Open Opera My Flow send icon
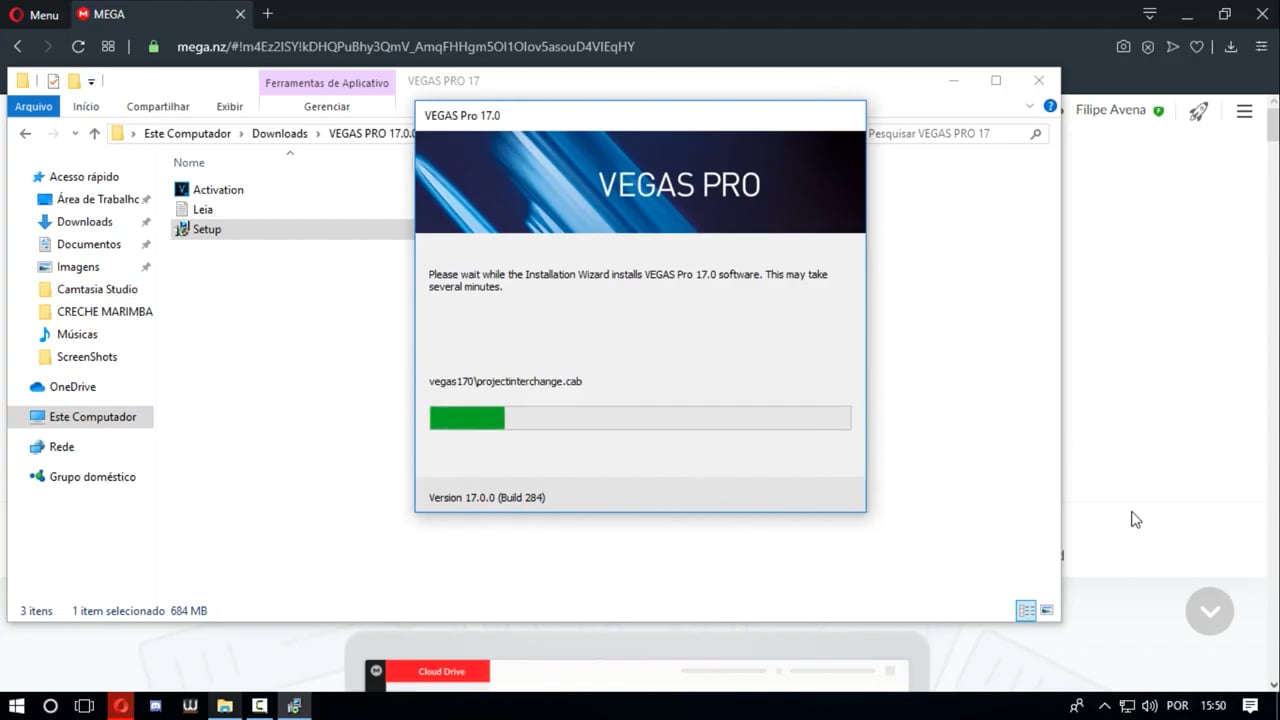Screen dimensions: 1280x720 pos(1172,46)
